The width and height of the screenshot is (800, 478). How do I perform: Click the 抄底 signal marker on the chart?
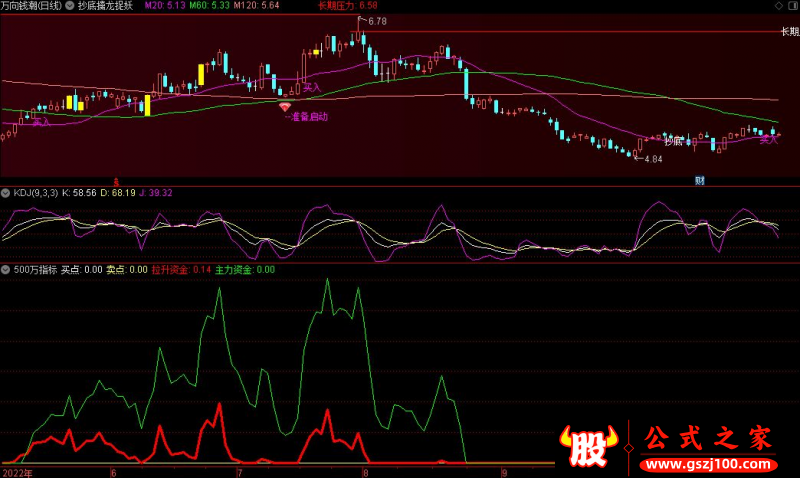tap(672, 142)
